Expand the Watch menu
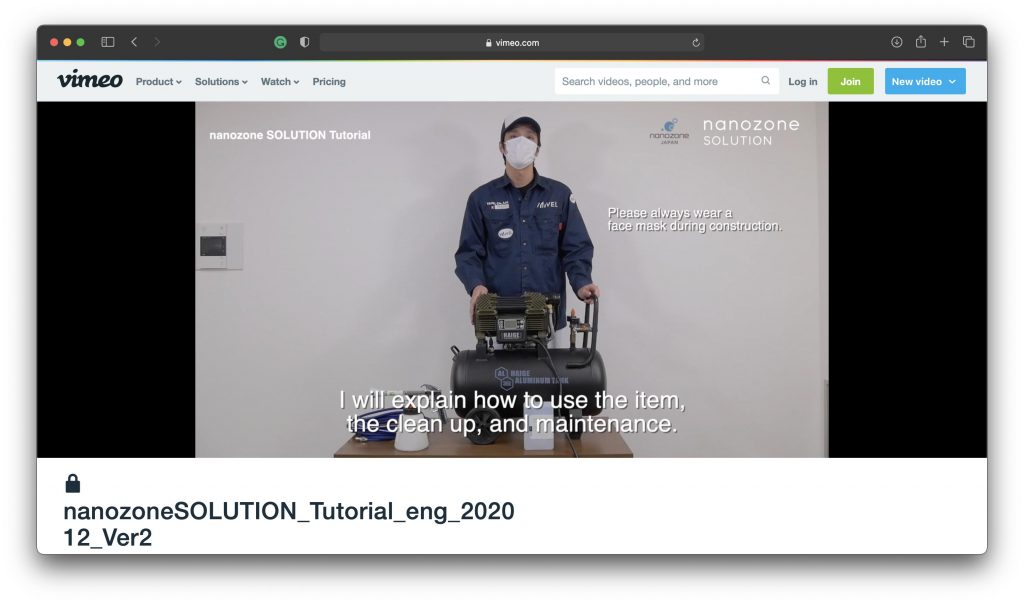The height and width of the screenshot is (603, 1024). click(280, 82)
